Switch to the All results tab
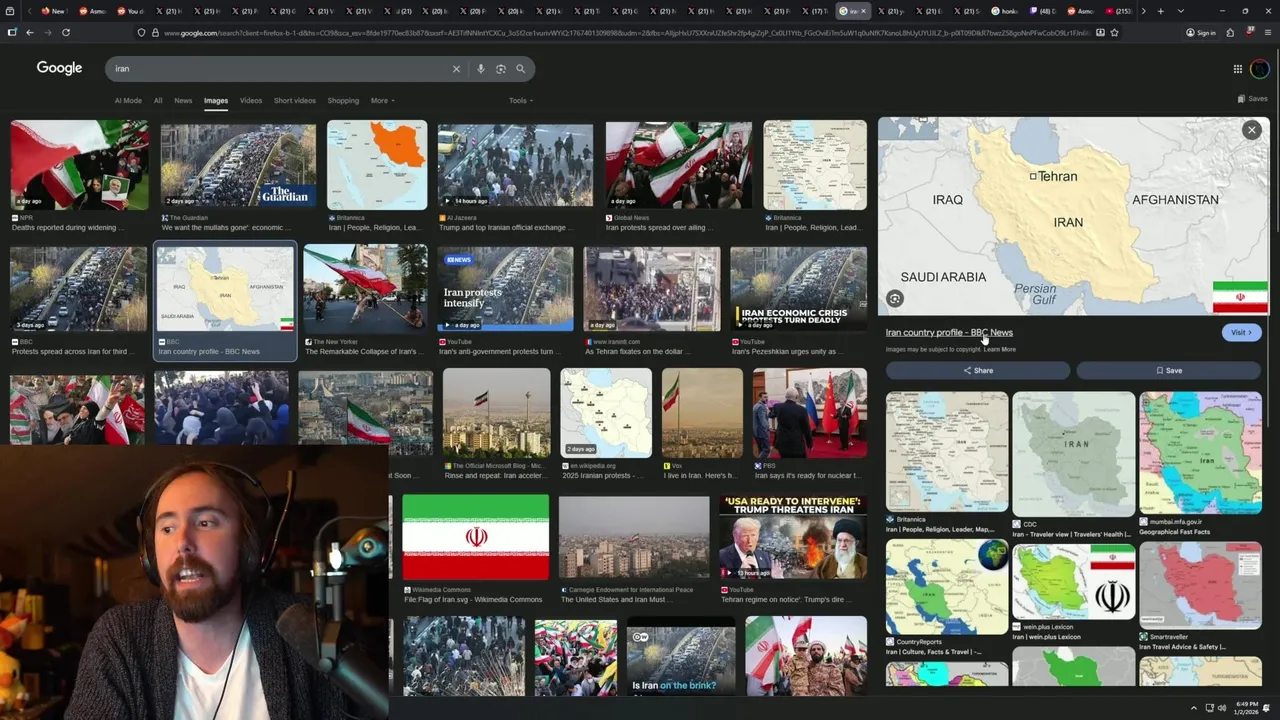 [158, 100]
